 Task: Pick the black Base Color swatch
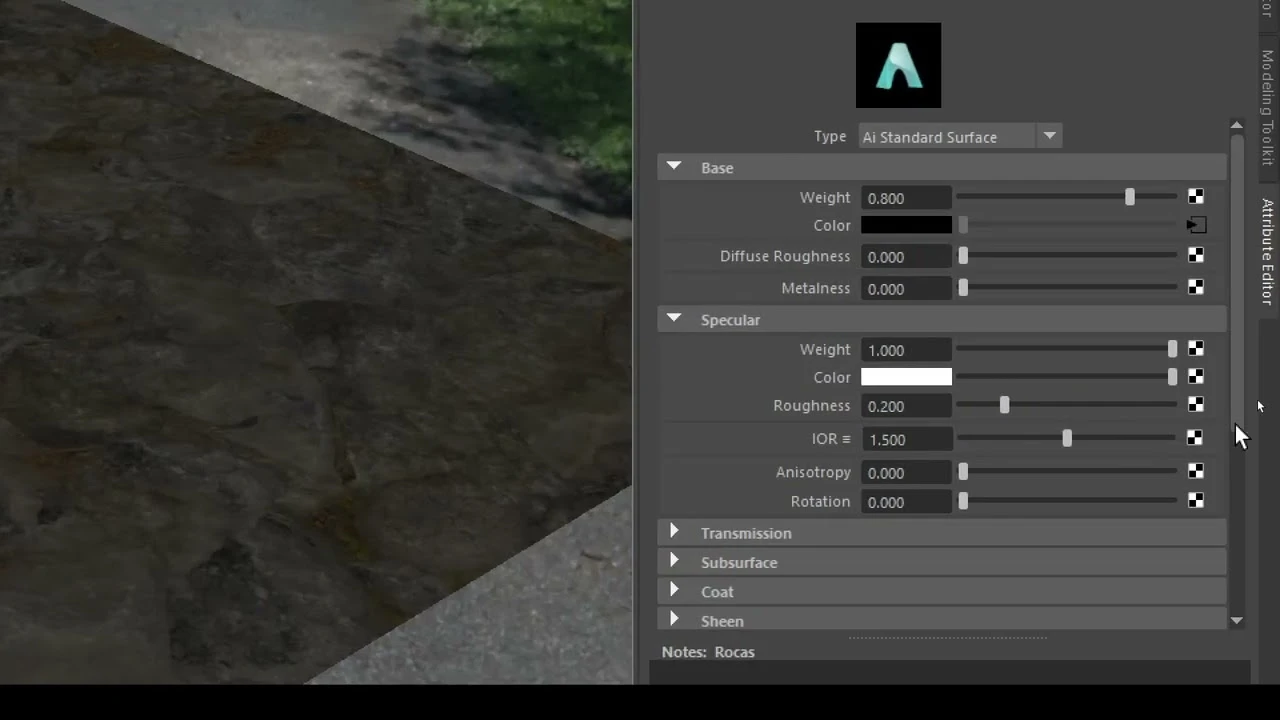click(x=906, y=225)
